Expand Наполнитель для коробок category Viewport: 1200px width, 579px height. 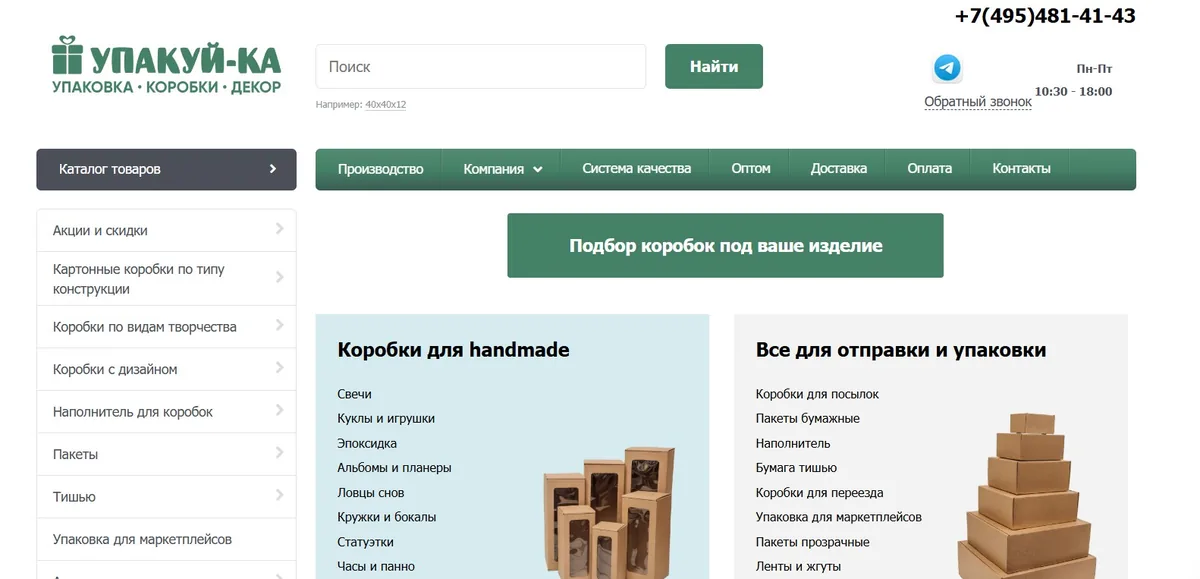[x=166, y=412]
